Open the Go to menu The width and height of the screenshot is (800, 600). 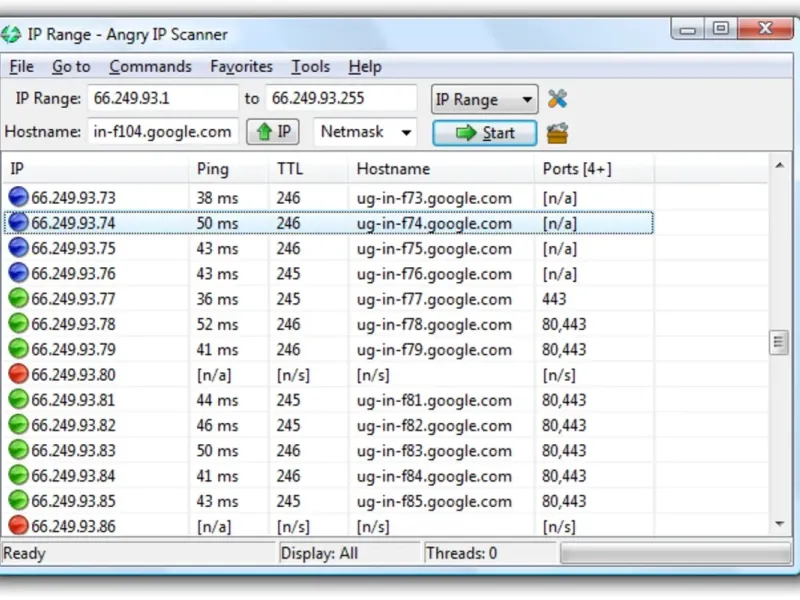[71, 66]
